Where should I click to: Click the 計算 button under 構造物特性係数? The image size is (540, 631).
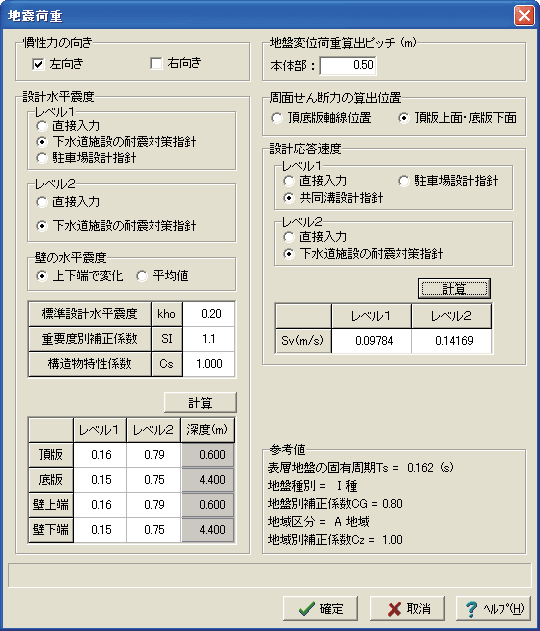200,402
